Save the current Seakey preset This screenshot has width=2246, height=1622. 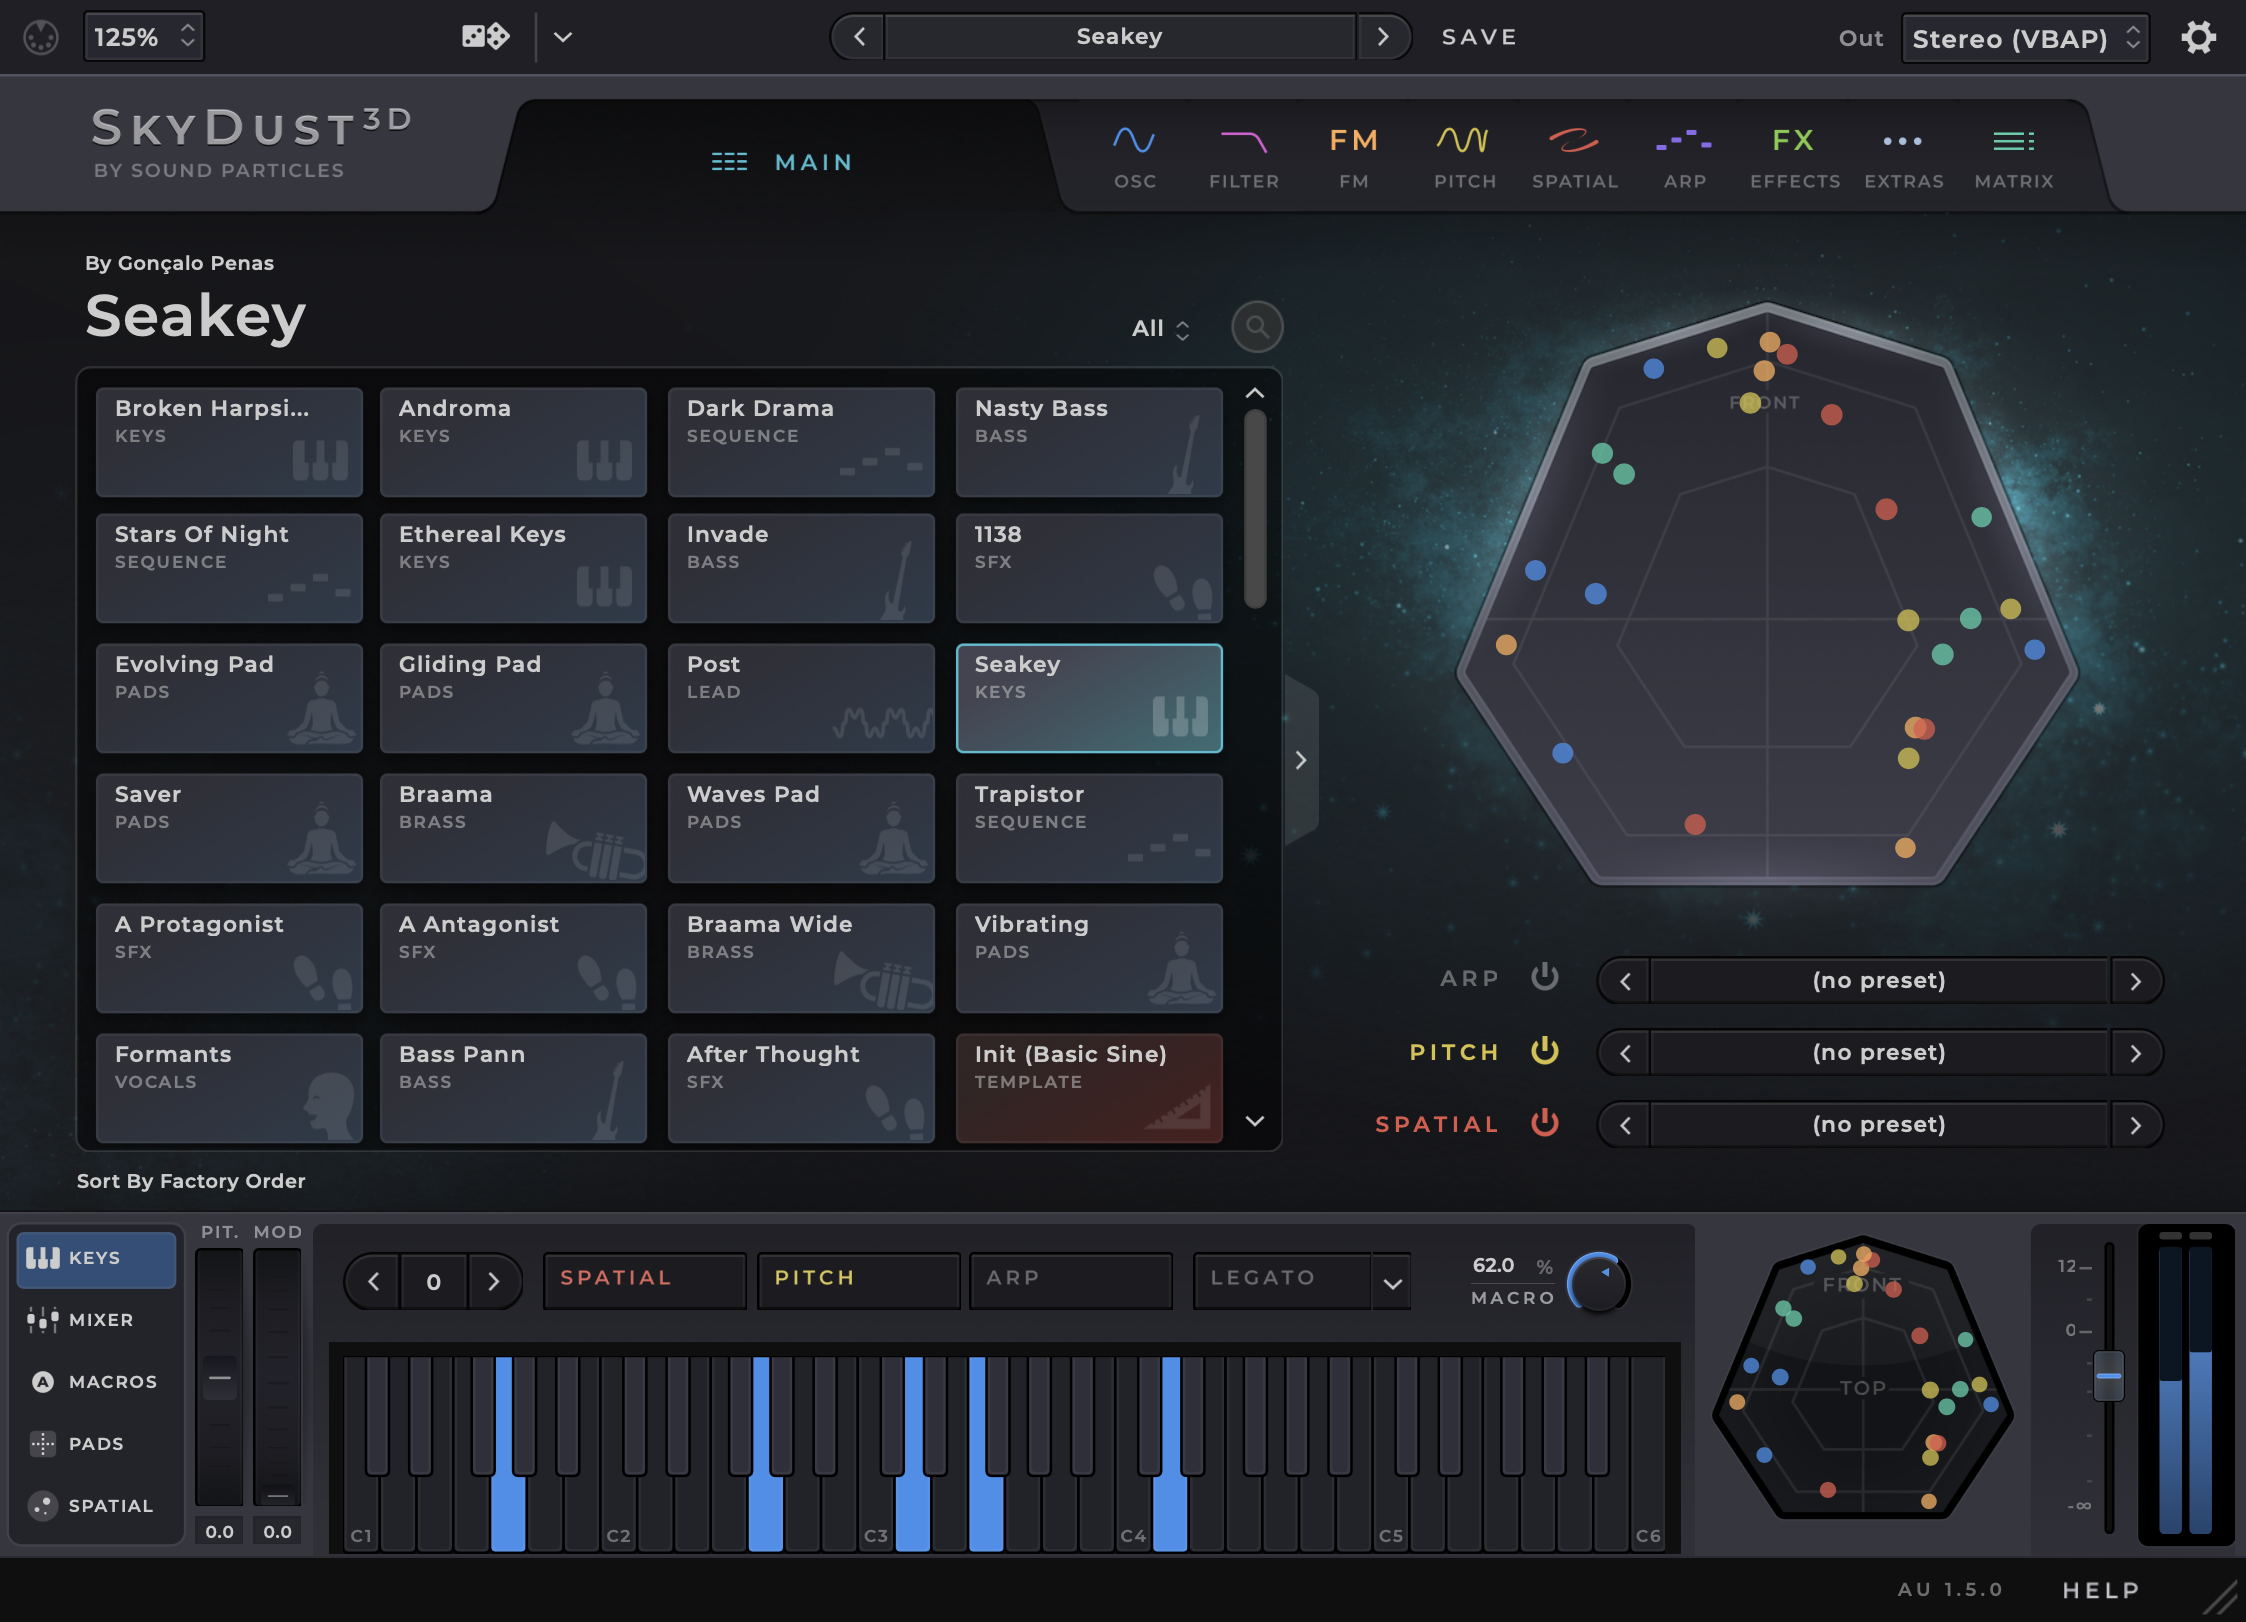tap(1479, 36)
